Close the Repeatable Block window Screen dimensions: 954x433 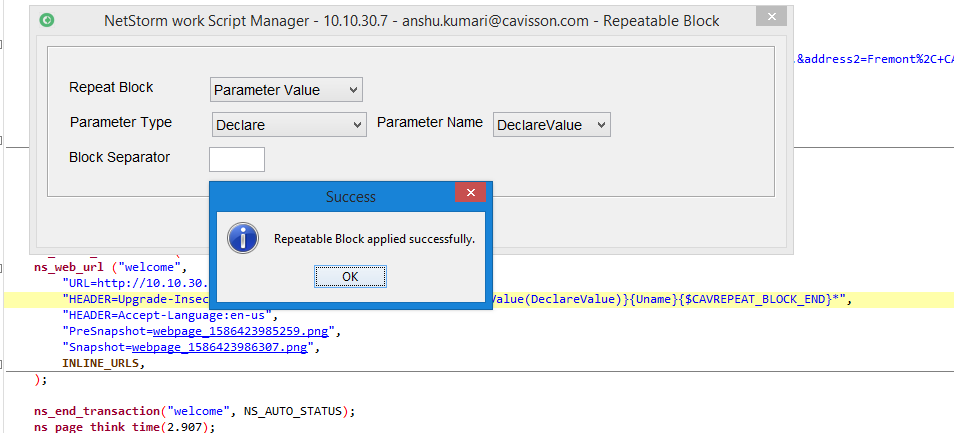pos(771,16)
